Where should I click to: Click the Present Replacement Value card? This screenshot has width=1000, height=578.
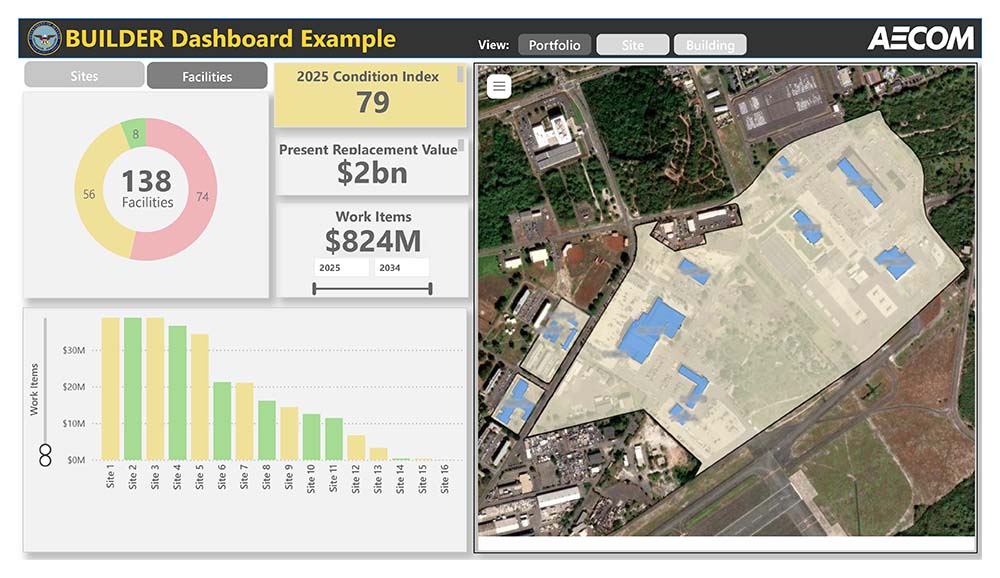click(x=368, y=165)
